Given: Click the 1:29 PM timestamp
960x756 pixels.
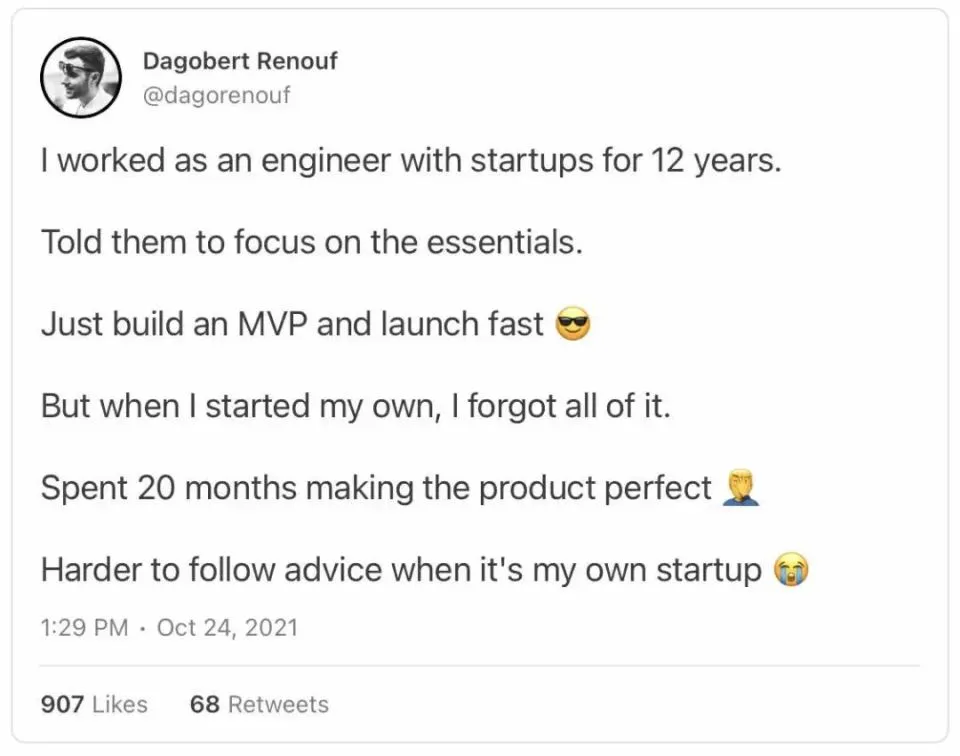Looking at the screenshot, I should pyautogui.click(x=84, y=628).
